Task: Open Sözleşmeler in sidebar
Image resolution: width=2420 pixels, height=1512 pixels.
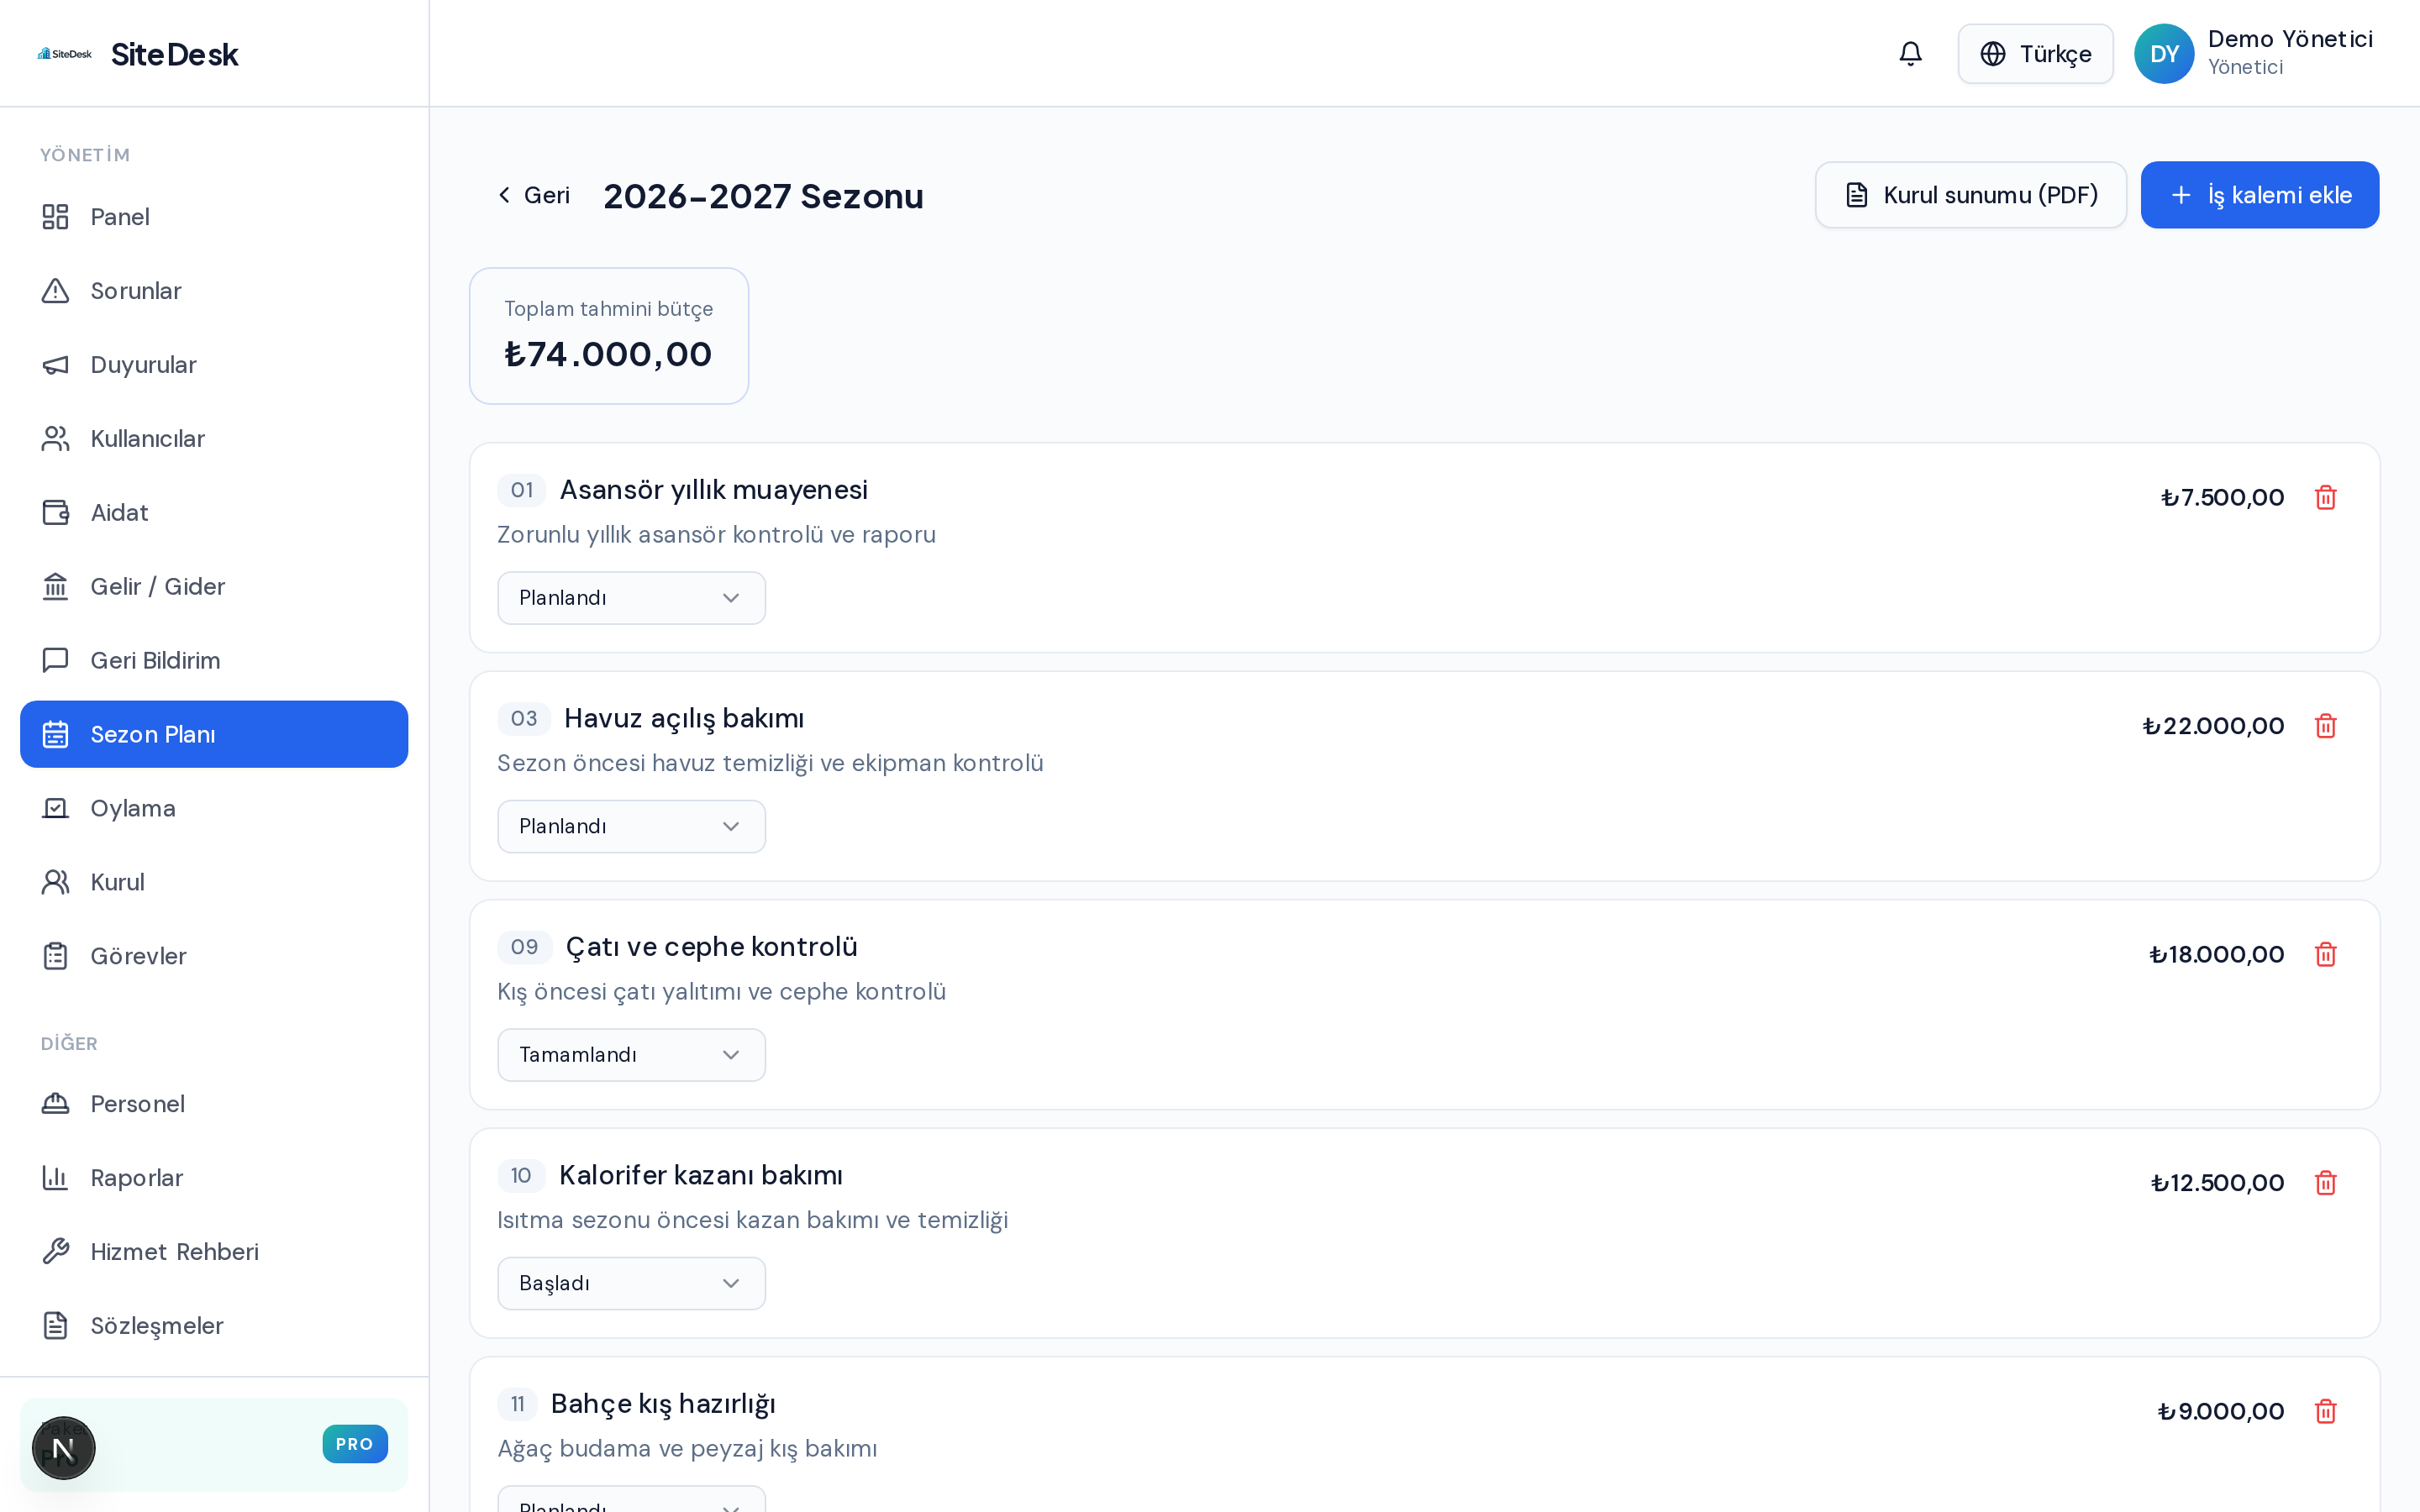Action: [x=214, y=1326]
